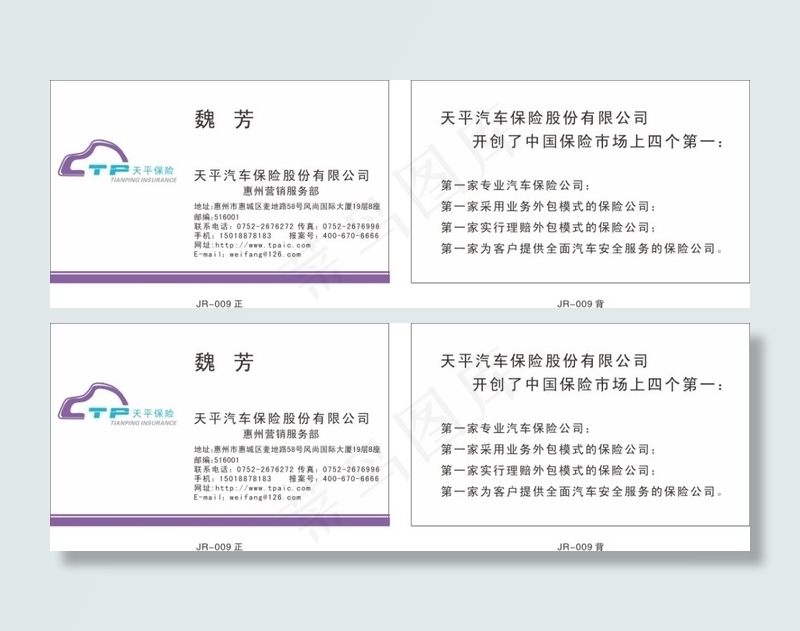
Task: Click the lower JR-009 正 label
Action: tap(219, 547)
